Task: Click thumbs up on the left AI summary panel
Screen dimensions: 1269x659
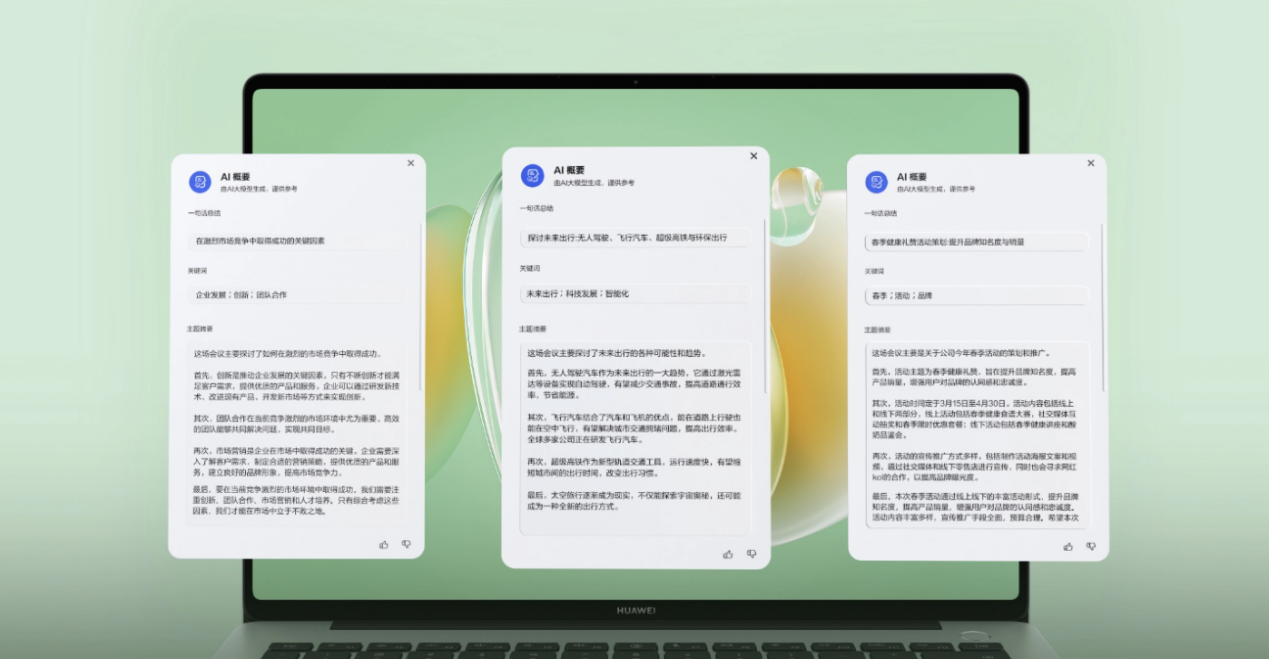Action: point(384,544)
